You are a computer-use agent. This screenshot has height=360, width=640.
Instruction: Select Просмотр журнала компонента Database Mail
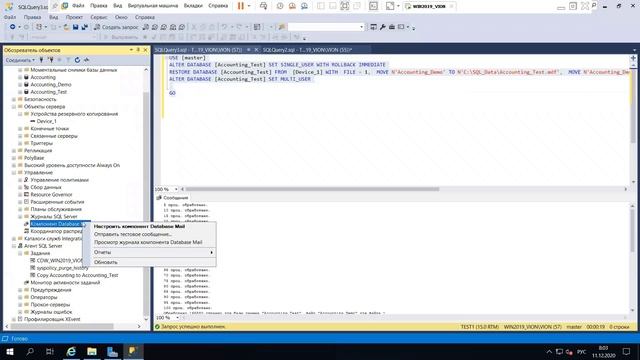(x=149, y=242)
